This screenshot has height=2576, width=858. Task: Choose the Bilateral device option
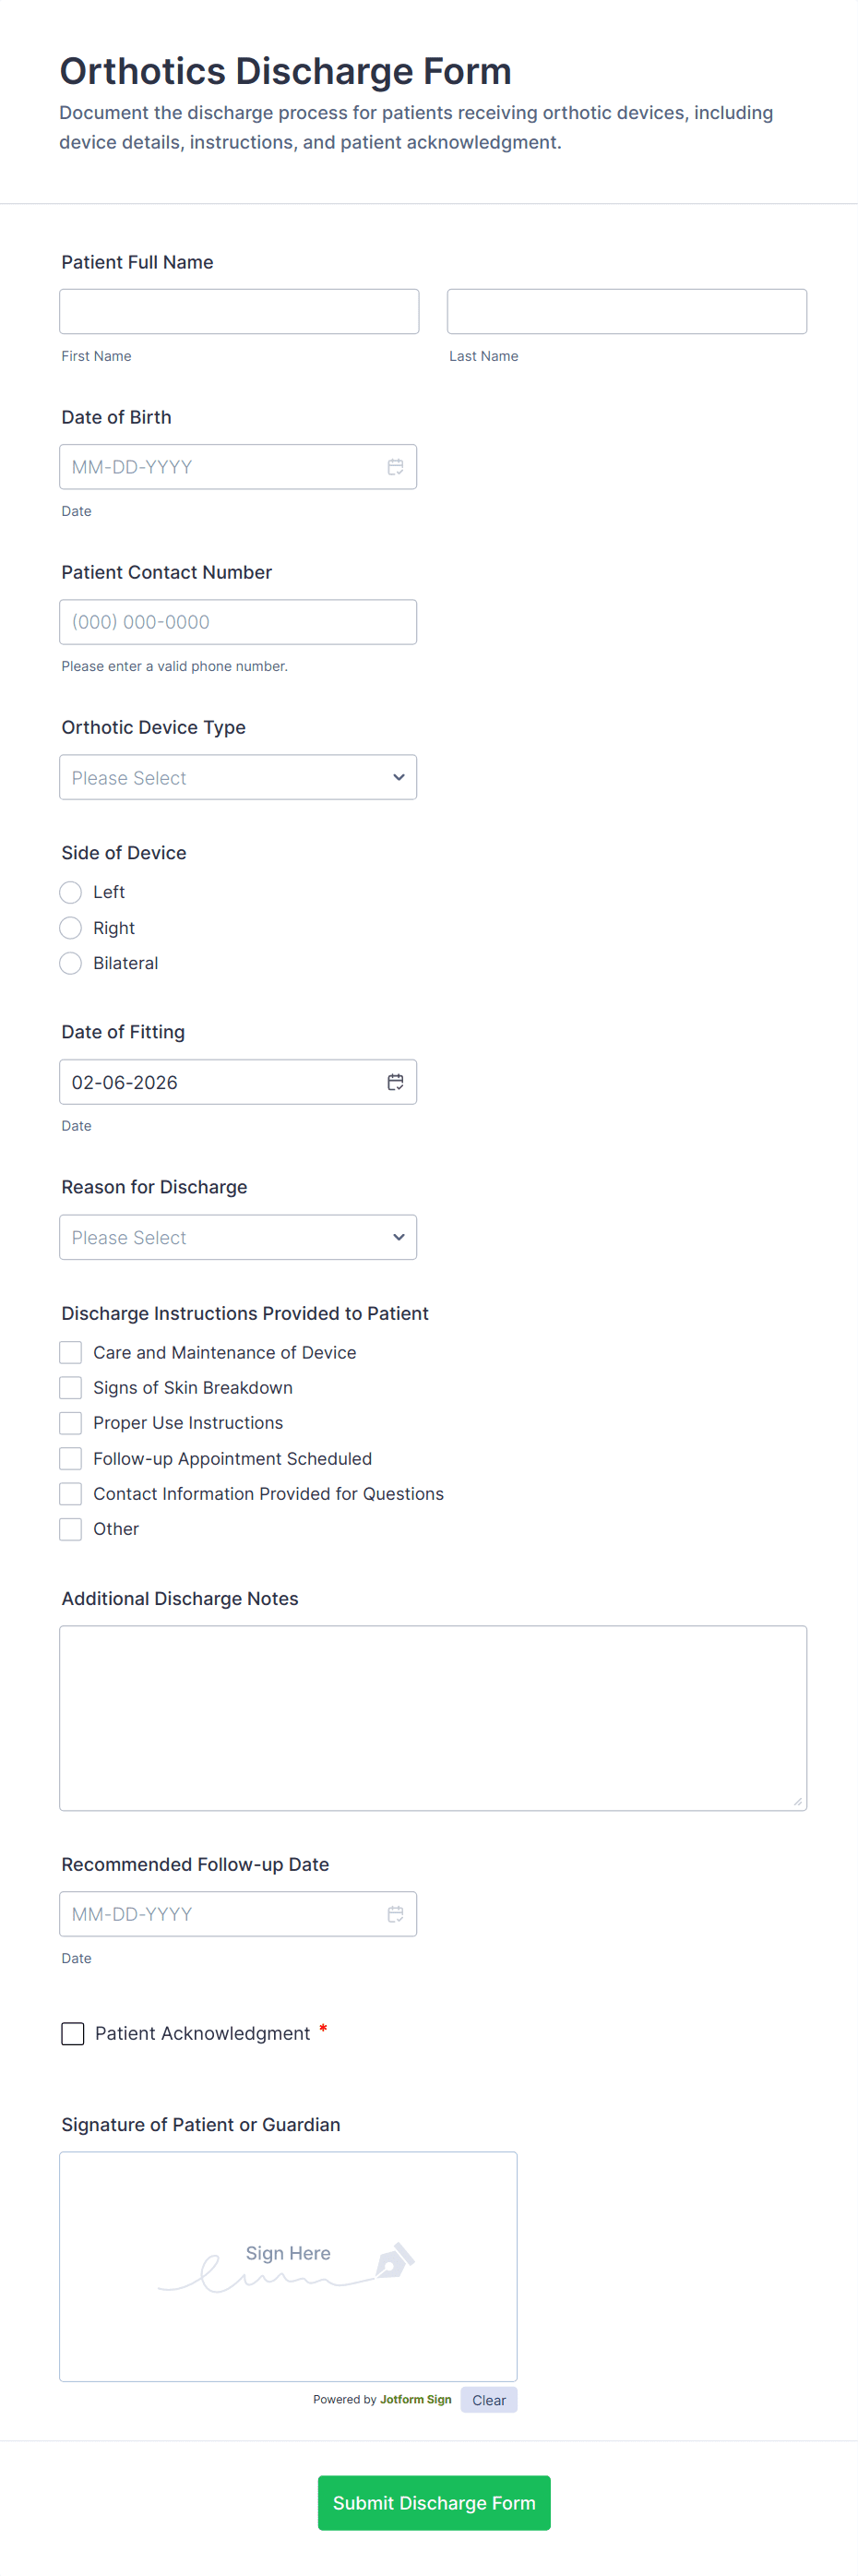[x=71, y=963]
